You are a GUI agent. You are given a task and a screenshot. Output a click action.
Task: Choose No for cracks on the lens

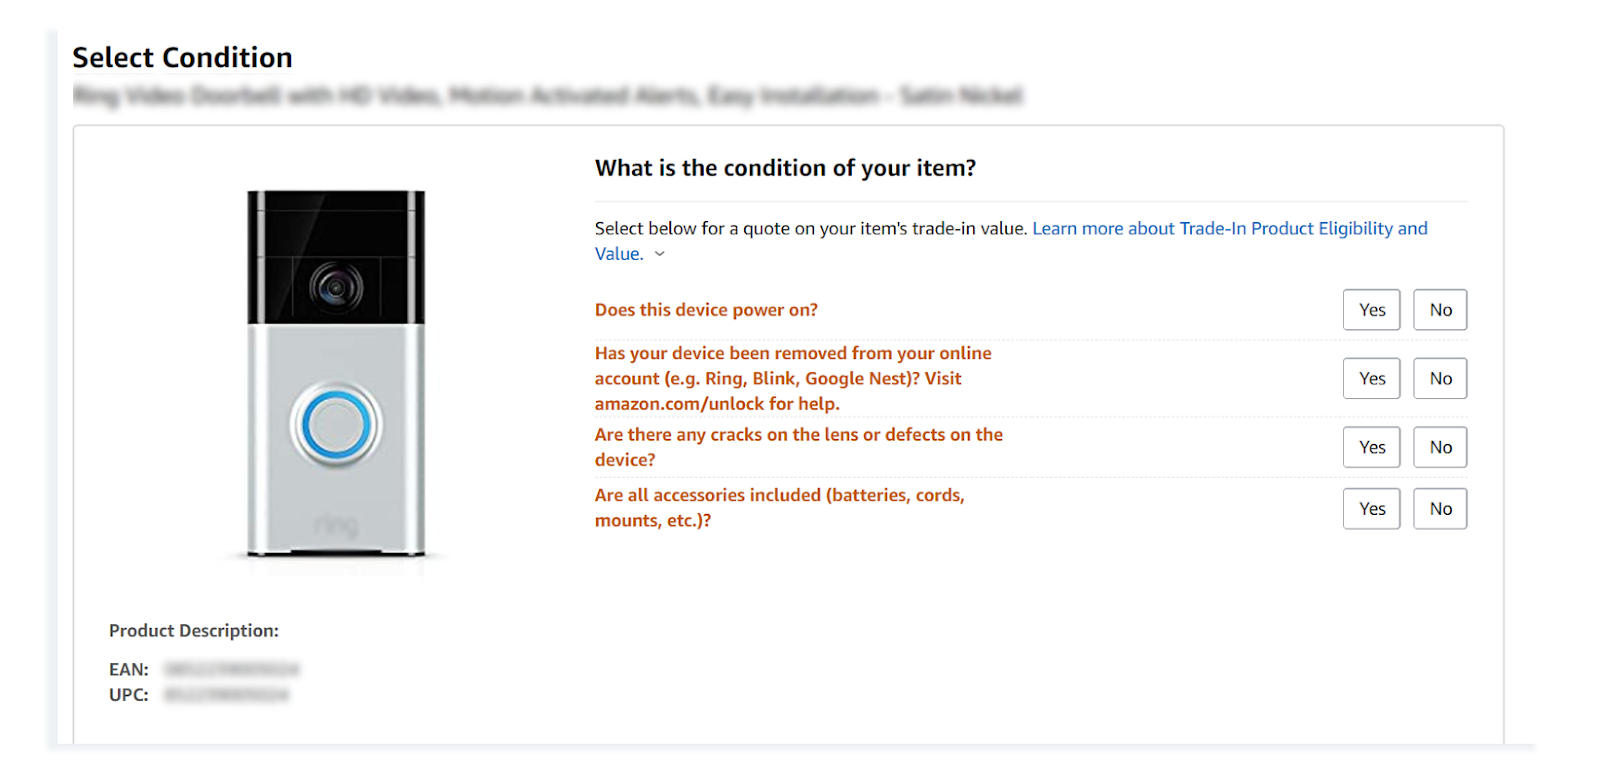pyautogui.click(x=1440, y=447)
